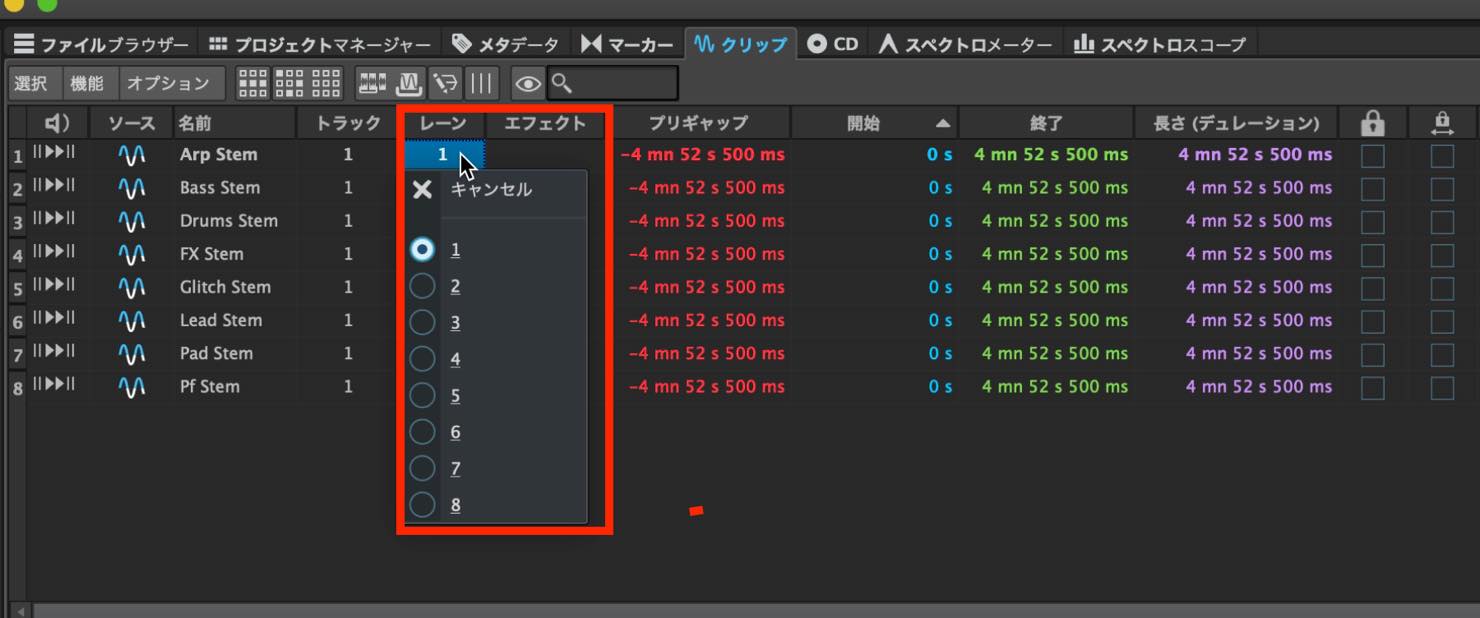The width and height of the screenshot is (1480, 618).
Task: Switch to the スペクトロスコープ tab
Action: point(1160,44)
